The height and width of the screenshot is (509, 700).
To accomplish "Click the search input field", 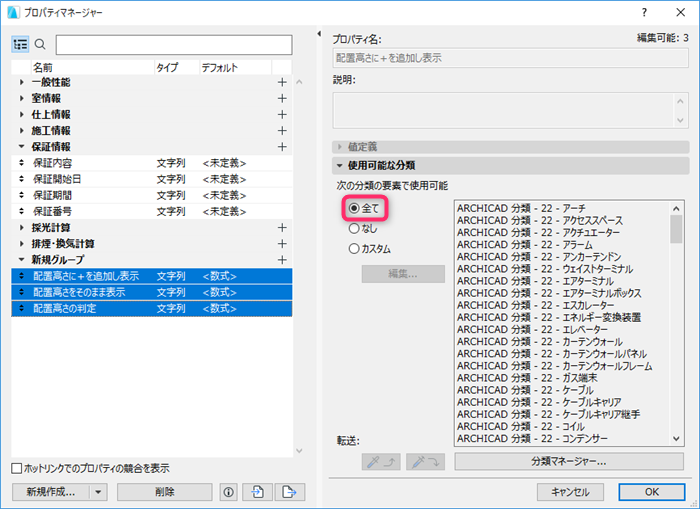I will click(174, 45).
